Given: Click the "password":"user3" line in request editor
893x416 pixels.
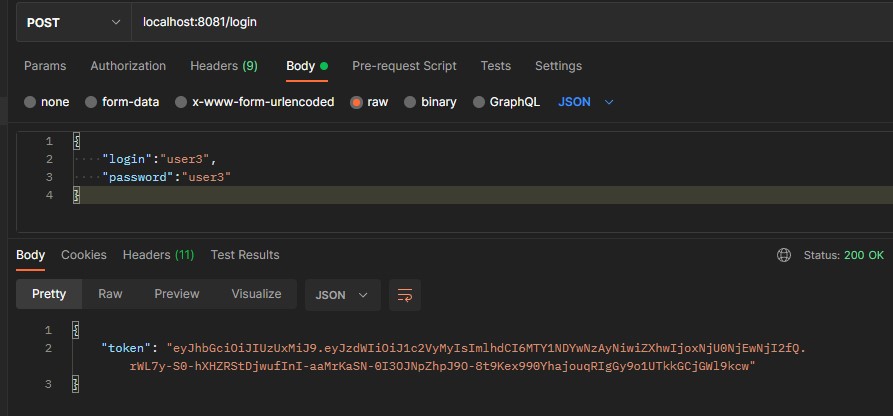Looking at the screenshot, I should pos(166,177).
